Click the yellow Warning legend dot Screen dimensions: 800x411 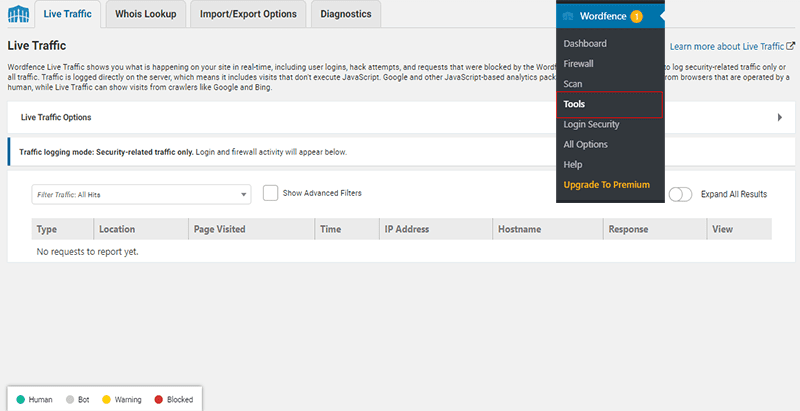click(x=106, y=400)
